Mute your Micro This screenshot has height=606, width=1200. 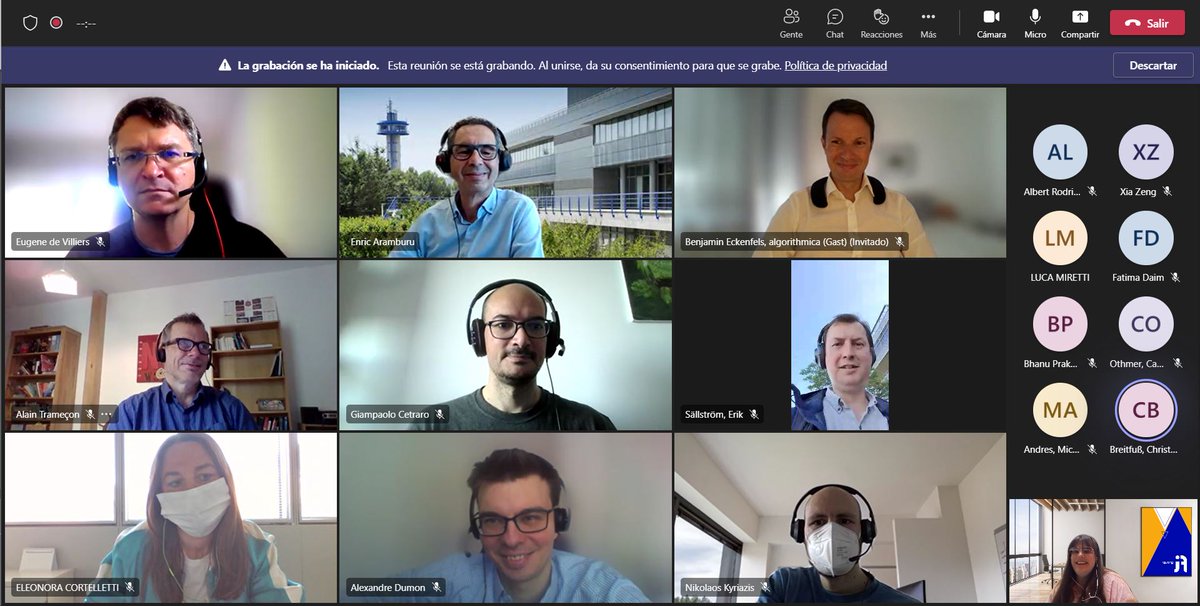pos(1035,24)
